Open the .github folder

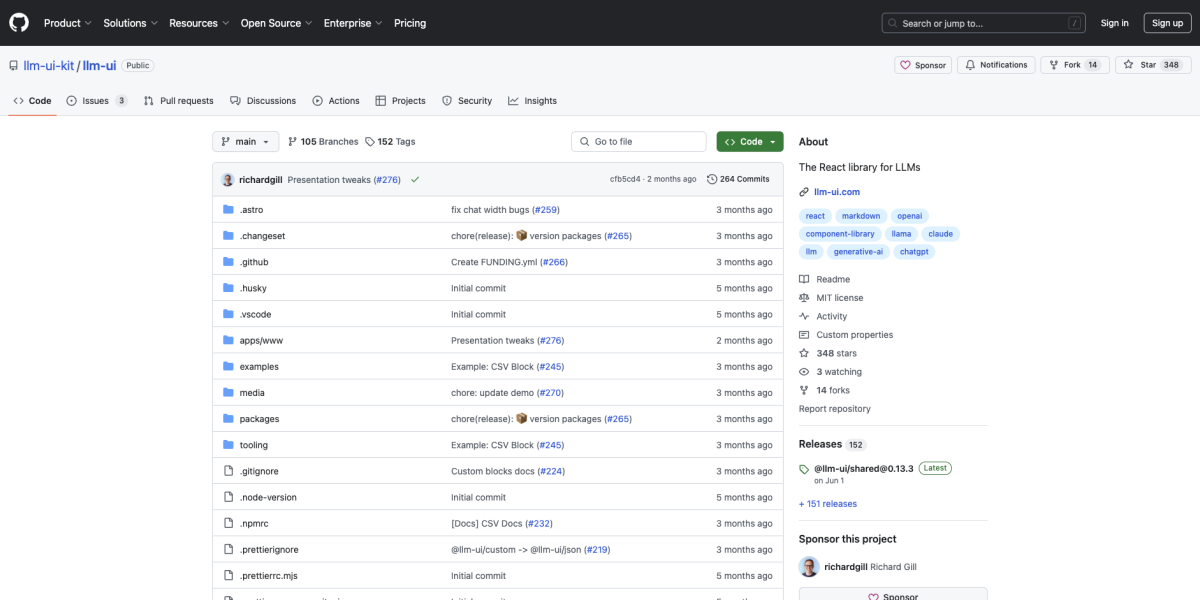pyautogui.click(x=254, y=262)
